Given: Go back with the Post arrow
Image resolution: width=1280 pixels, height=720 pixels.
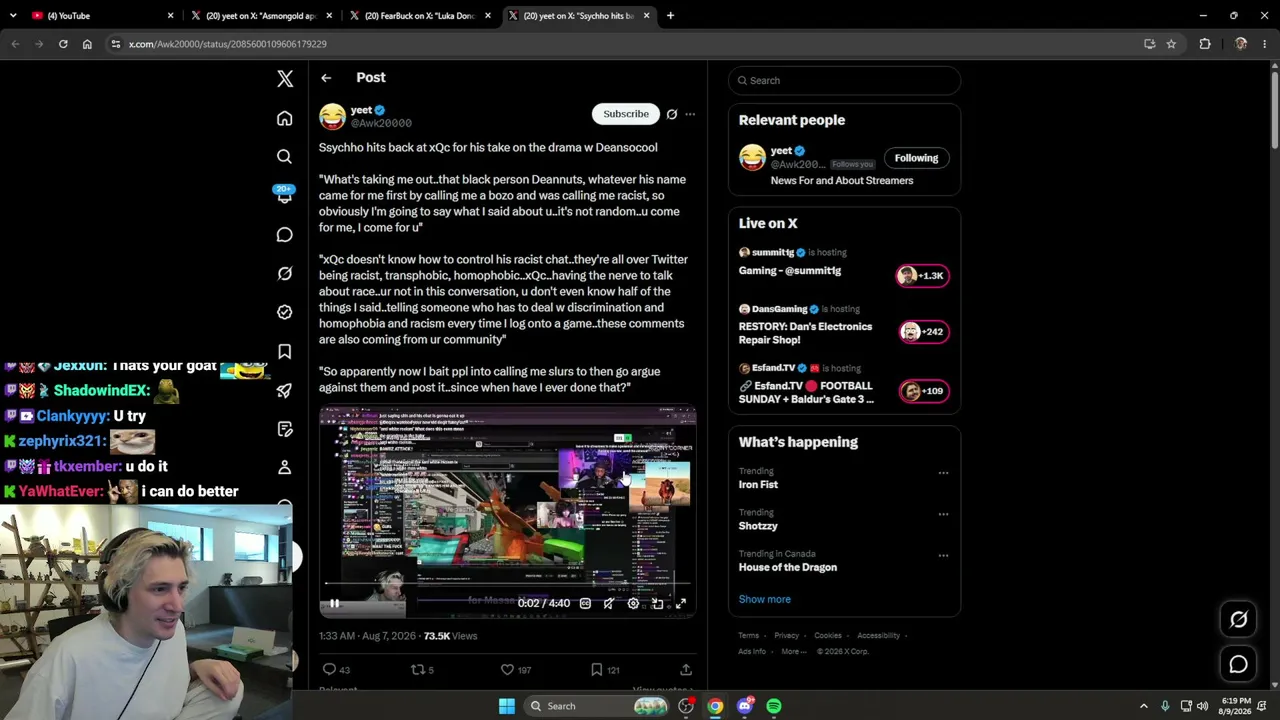Looking at the screenshot, I should click(x=326, y=78).
